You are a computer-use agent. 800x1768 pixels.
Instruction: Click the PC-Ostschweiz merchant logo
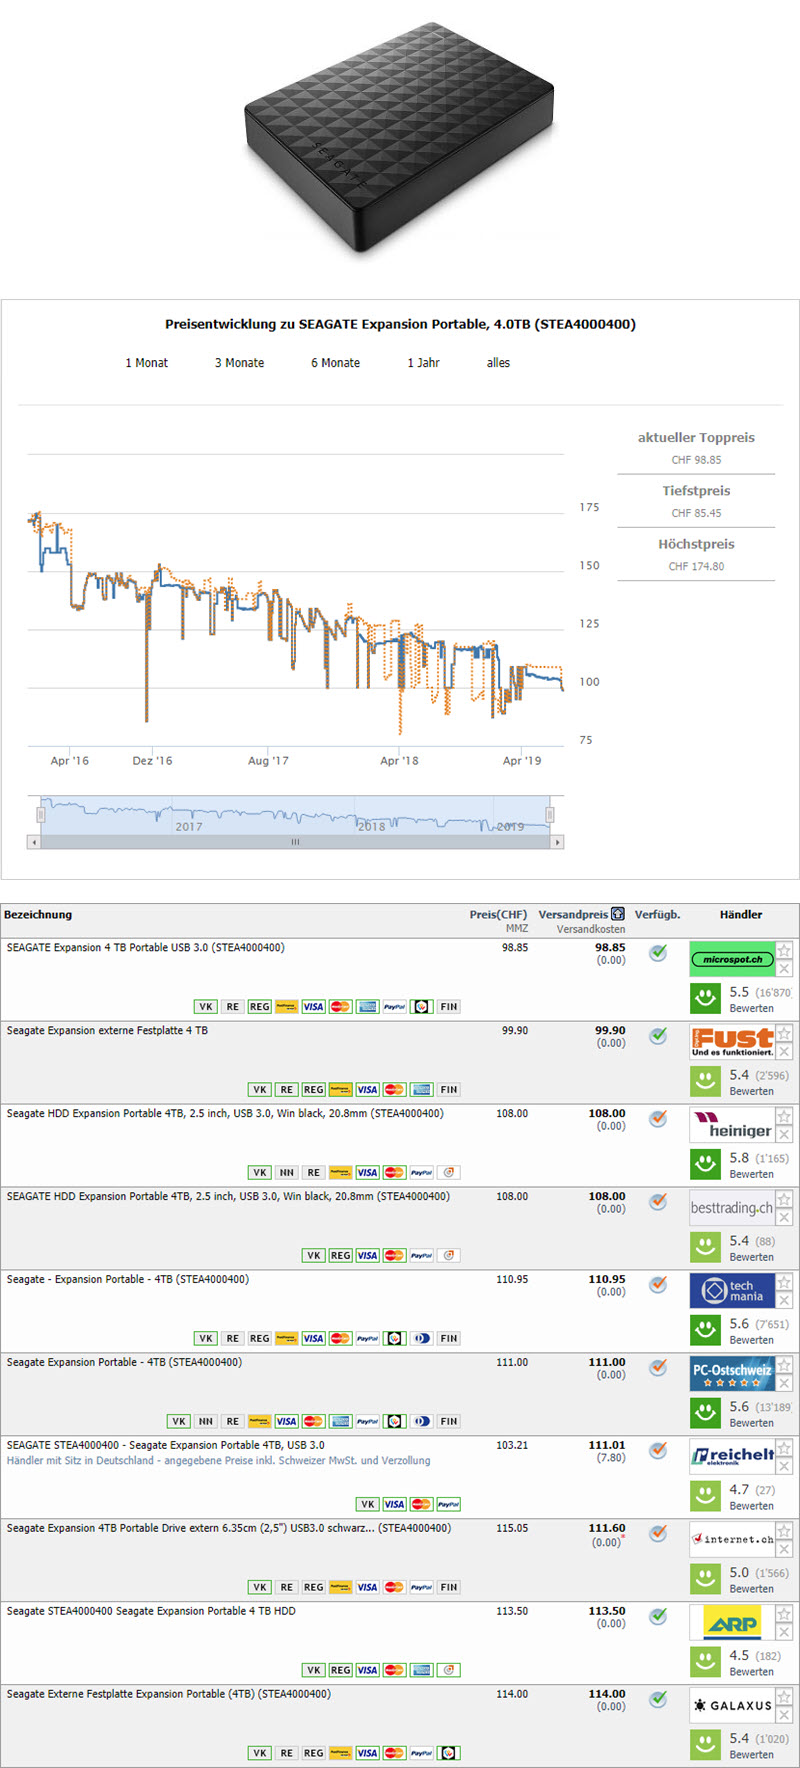click(x=732, y=1374)
